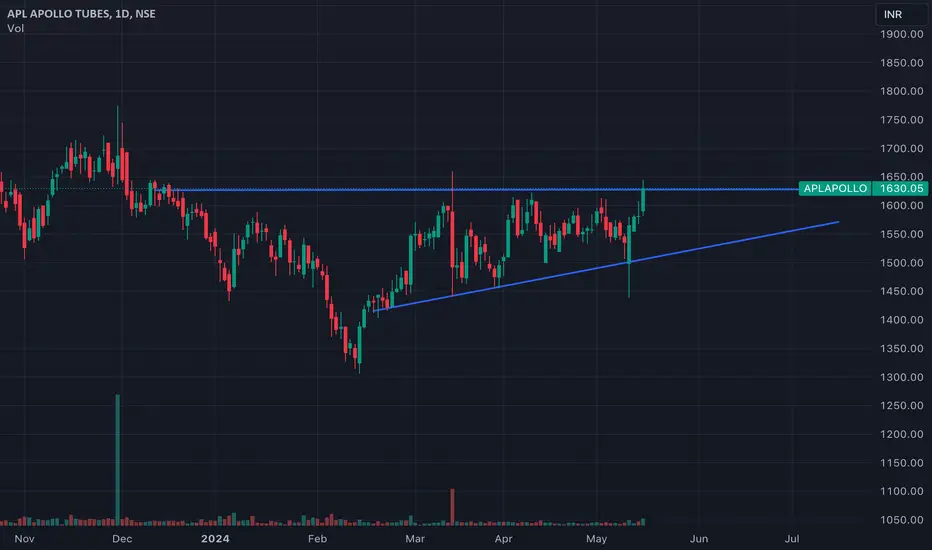Screen dimensions: 932x550
Task: Click the Jun label on time axis
Action: [x=699, y=539]
